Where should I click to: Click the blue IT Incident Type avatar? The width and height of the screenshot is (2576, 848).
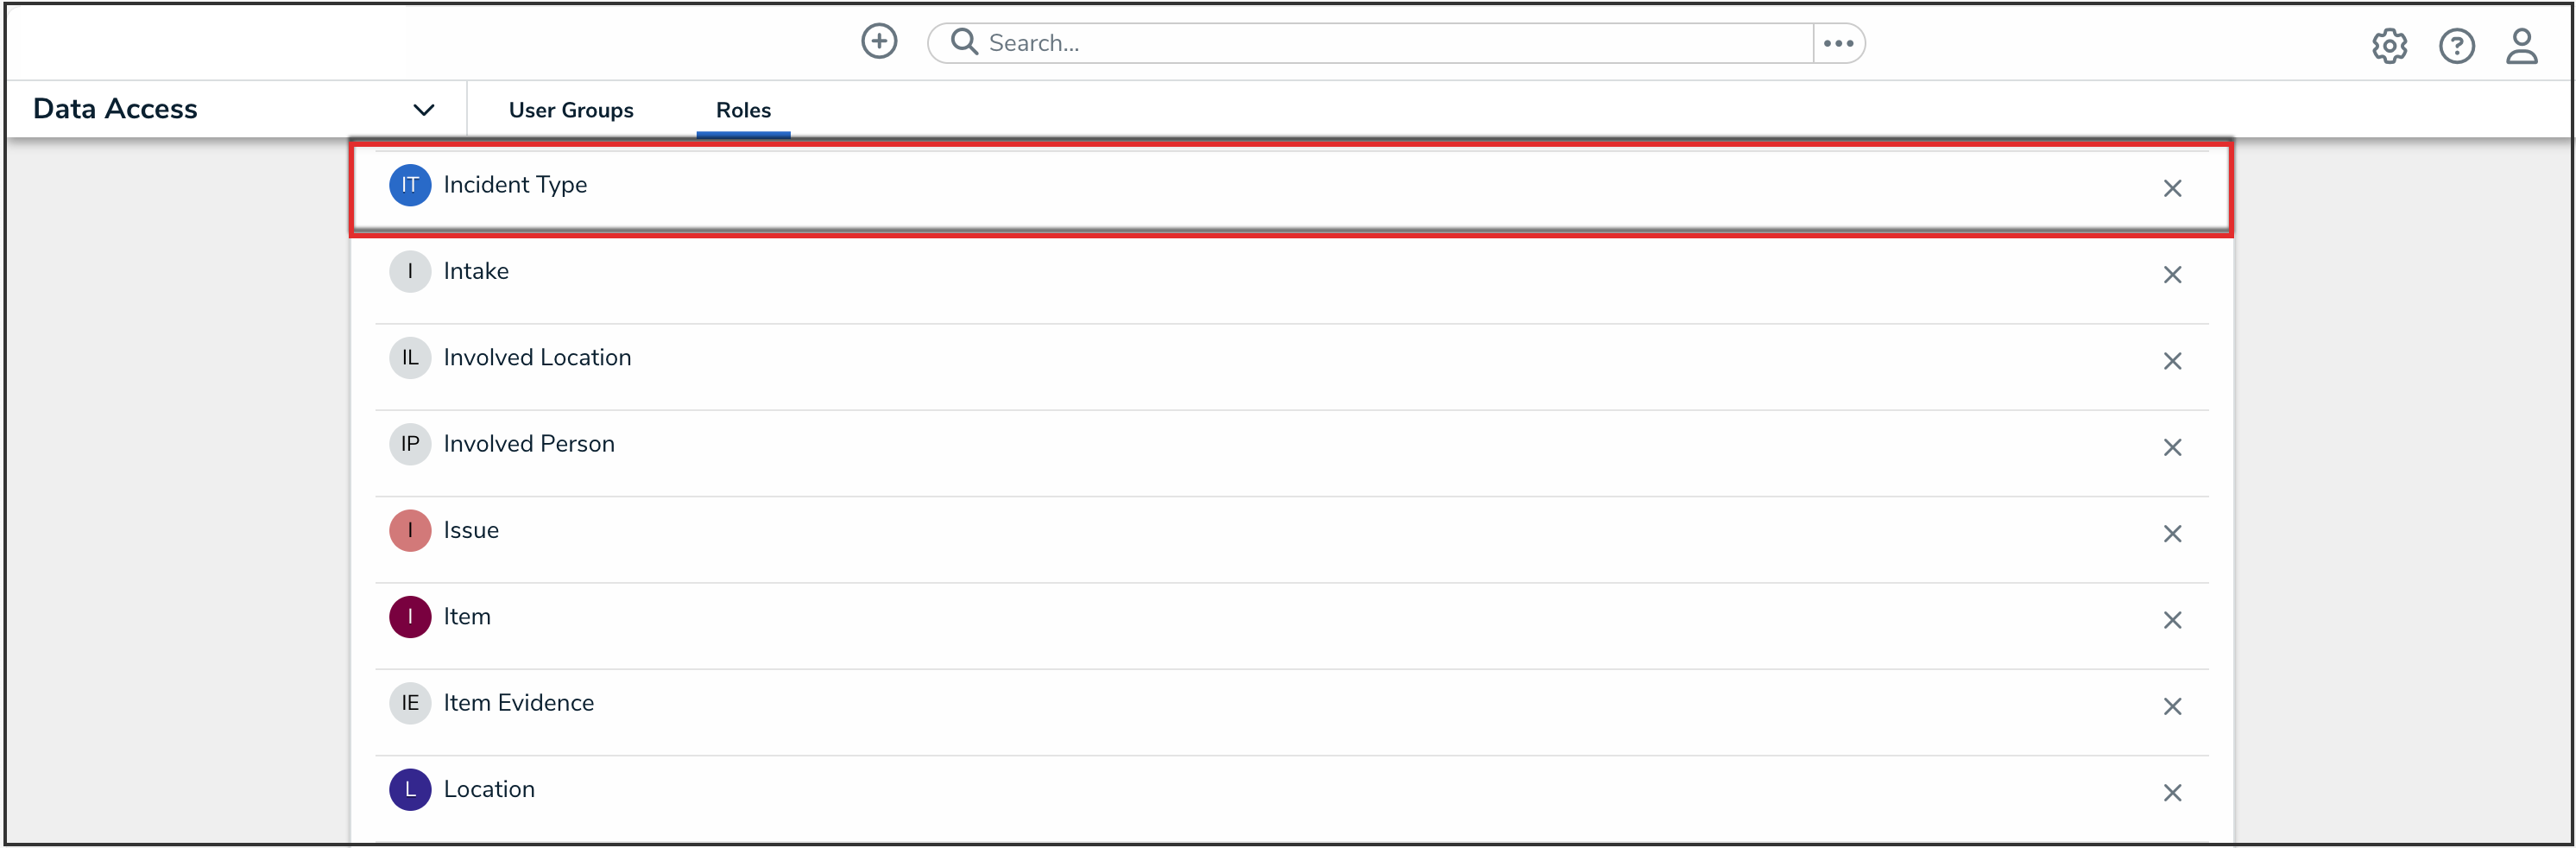[410, 185]
